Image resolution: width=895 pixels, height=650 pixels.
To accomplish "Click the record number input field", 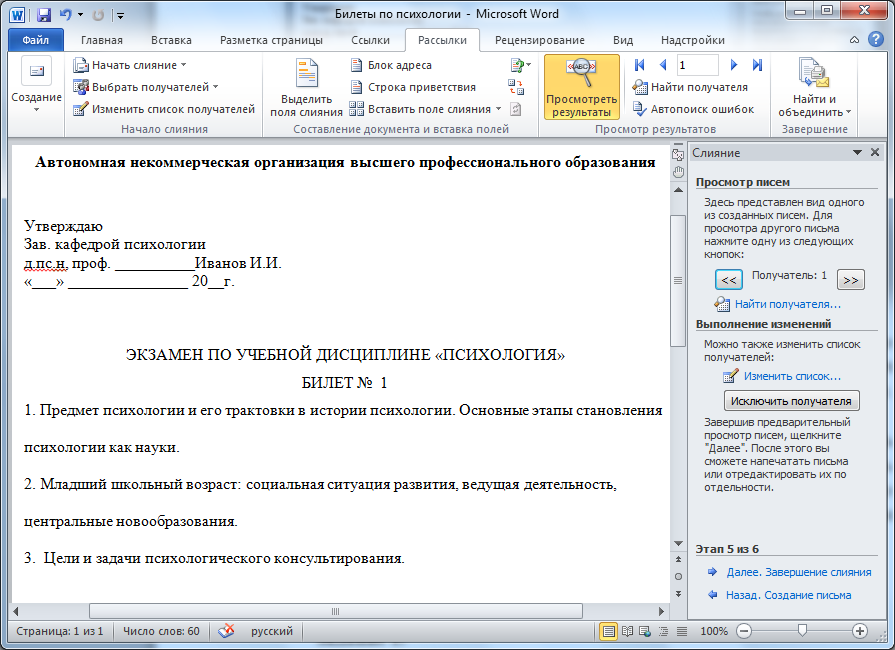I will pos(697,65).
